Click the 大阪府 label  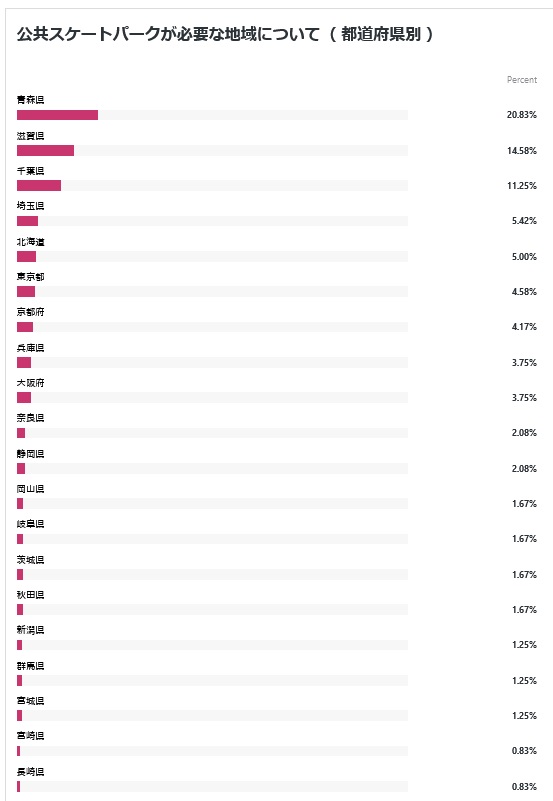pyautogui.click(x=30, y=383)
